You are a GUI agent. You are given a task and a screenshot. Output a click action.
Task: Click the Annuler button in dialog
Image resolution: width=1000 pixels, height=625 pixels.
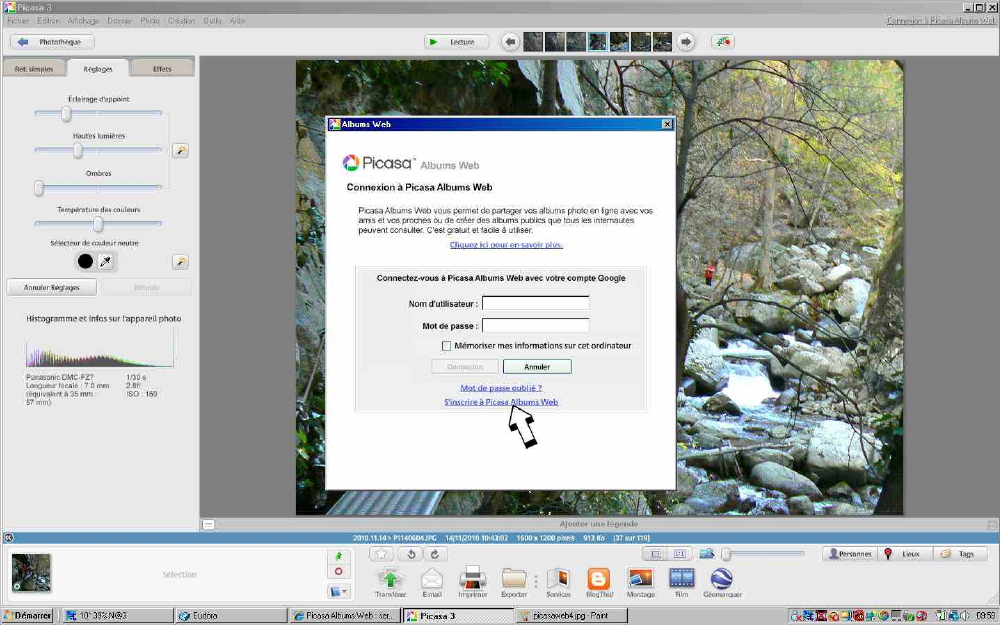point(537,367)
